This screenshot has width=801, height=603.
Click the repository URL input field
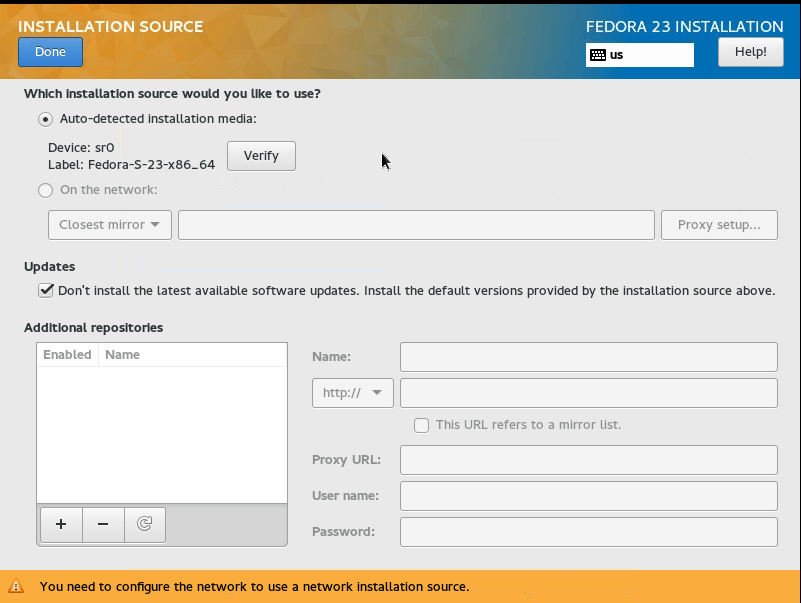[588, 393]
